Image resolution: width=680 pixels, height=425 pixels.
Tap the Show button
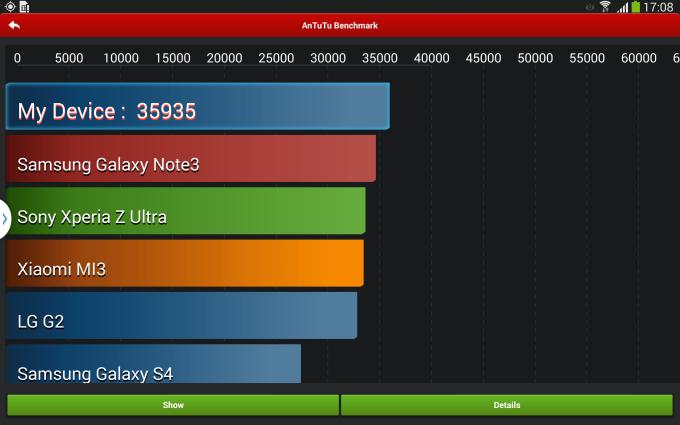[x=173, y=405]
